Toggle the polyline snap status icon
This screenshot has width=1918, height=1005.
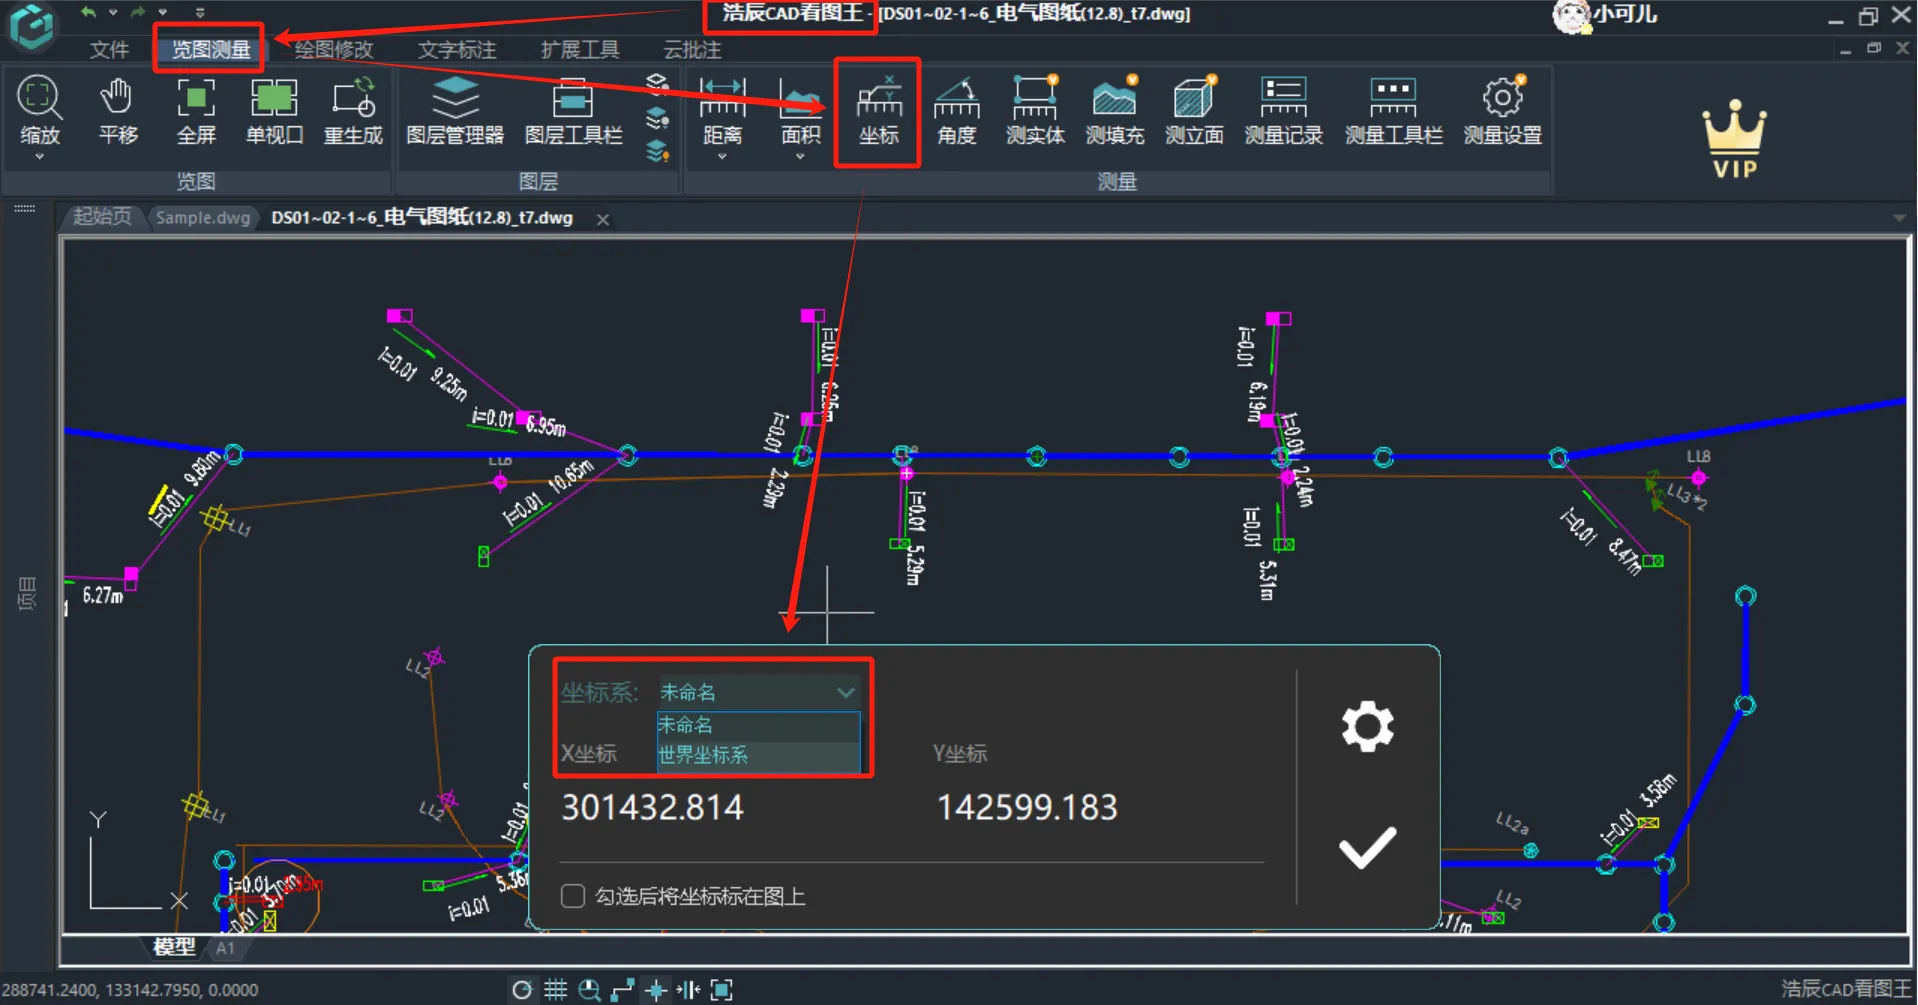tap(622, 990)
